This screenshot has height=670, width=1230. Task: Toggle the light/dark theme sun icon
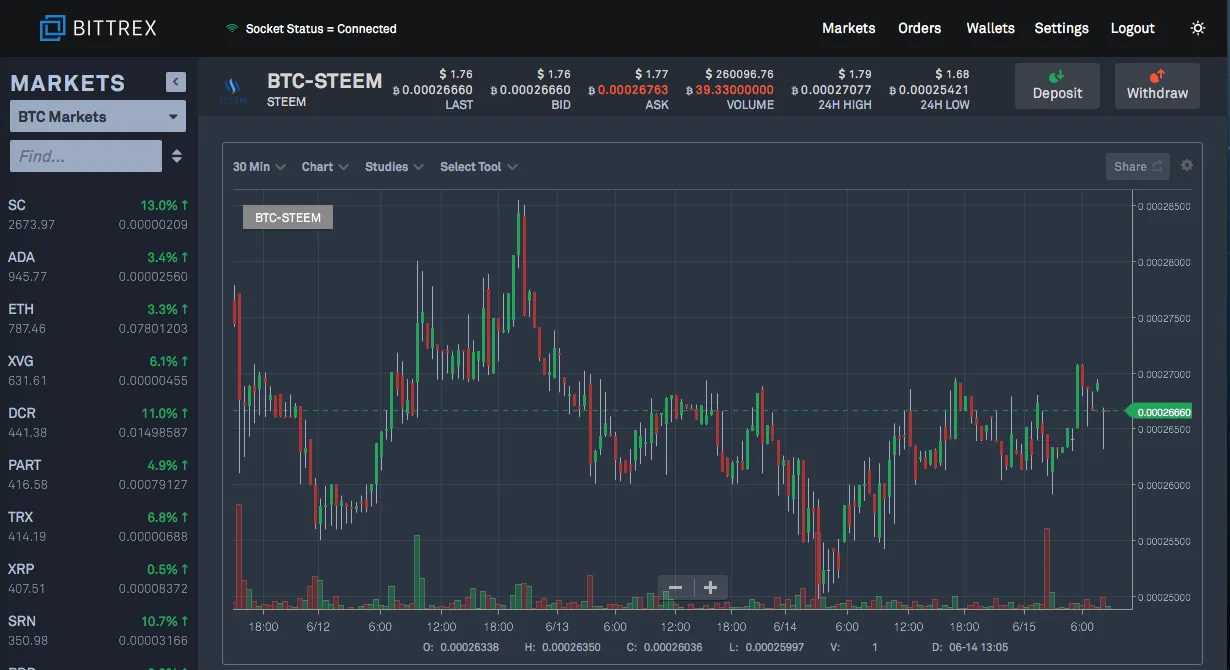(x=1198, y=28)
